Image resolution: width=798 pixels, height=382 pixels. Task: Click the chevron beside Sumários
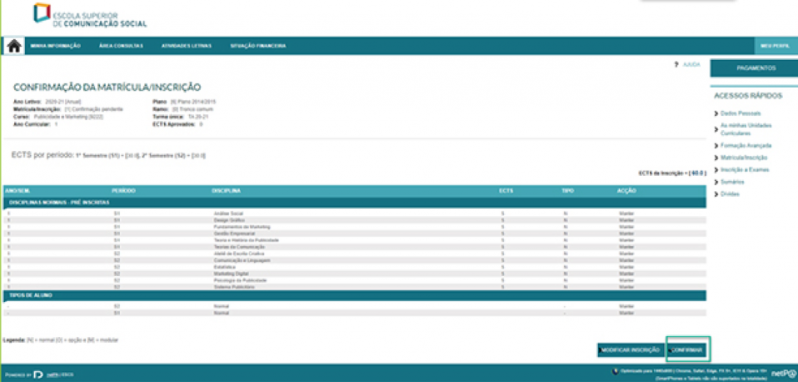(x=717, y=182)
